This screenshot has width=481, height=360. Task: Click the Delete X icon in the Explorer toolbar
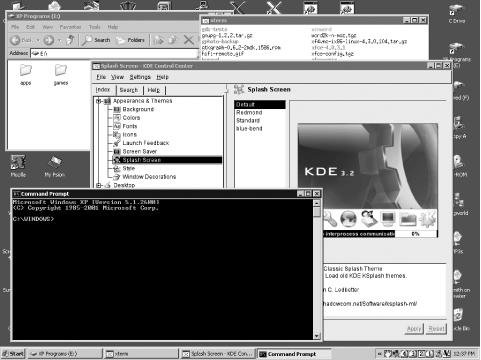coord(188,40)
